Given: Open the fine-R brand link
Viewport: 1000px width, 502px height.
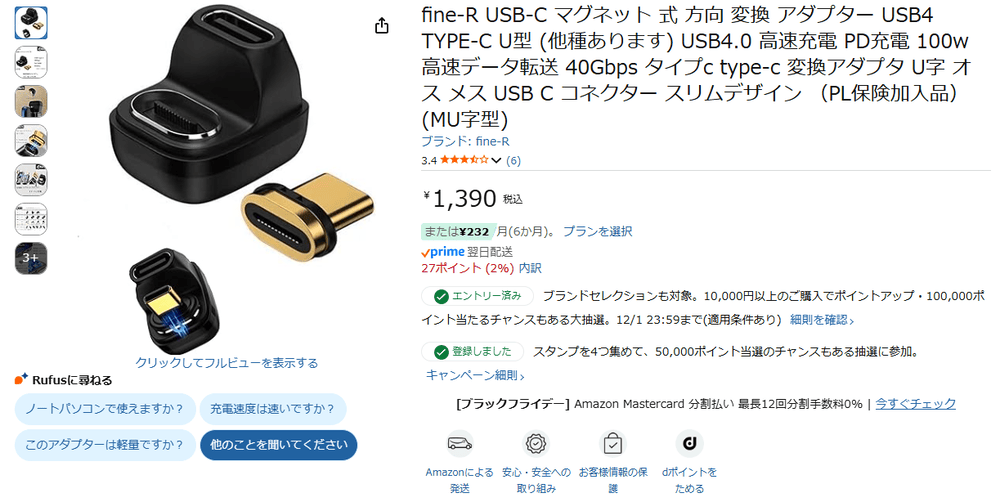Looking at the screenshot, I should point(465,142).
